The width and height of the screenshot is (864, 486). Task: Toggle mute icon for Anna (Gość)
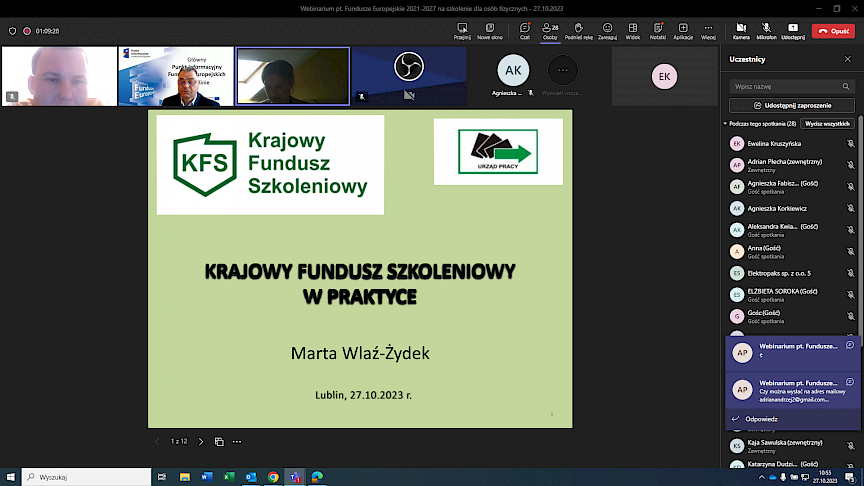[x=850, y=252]
